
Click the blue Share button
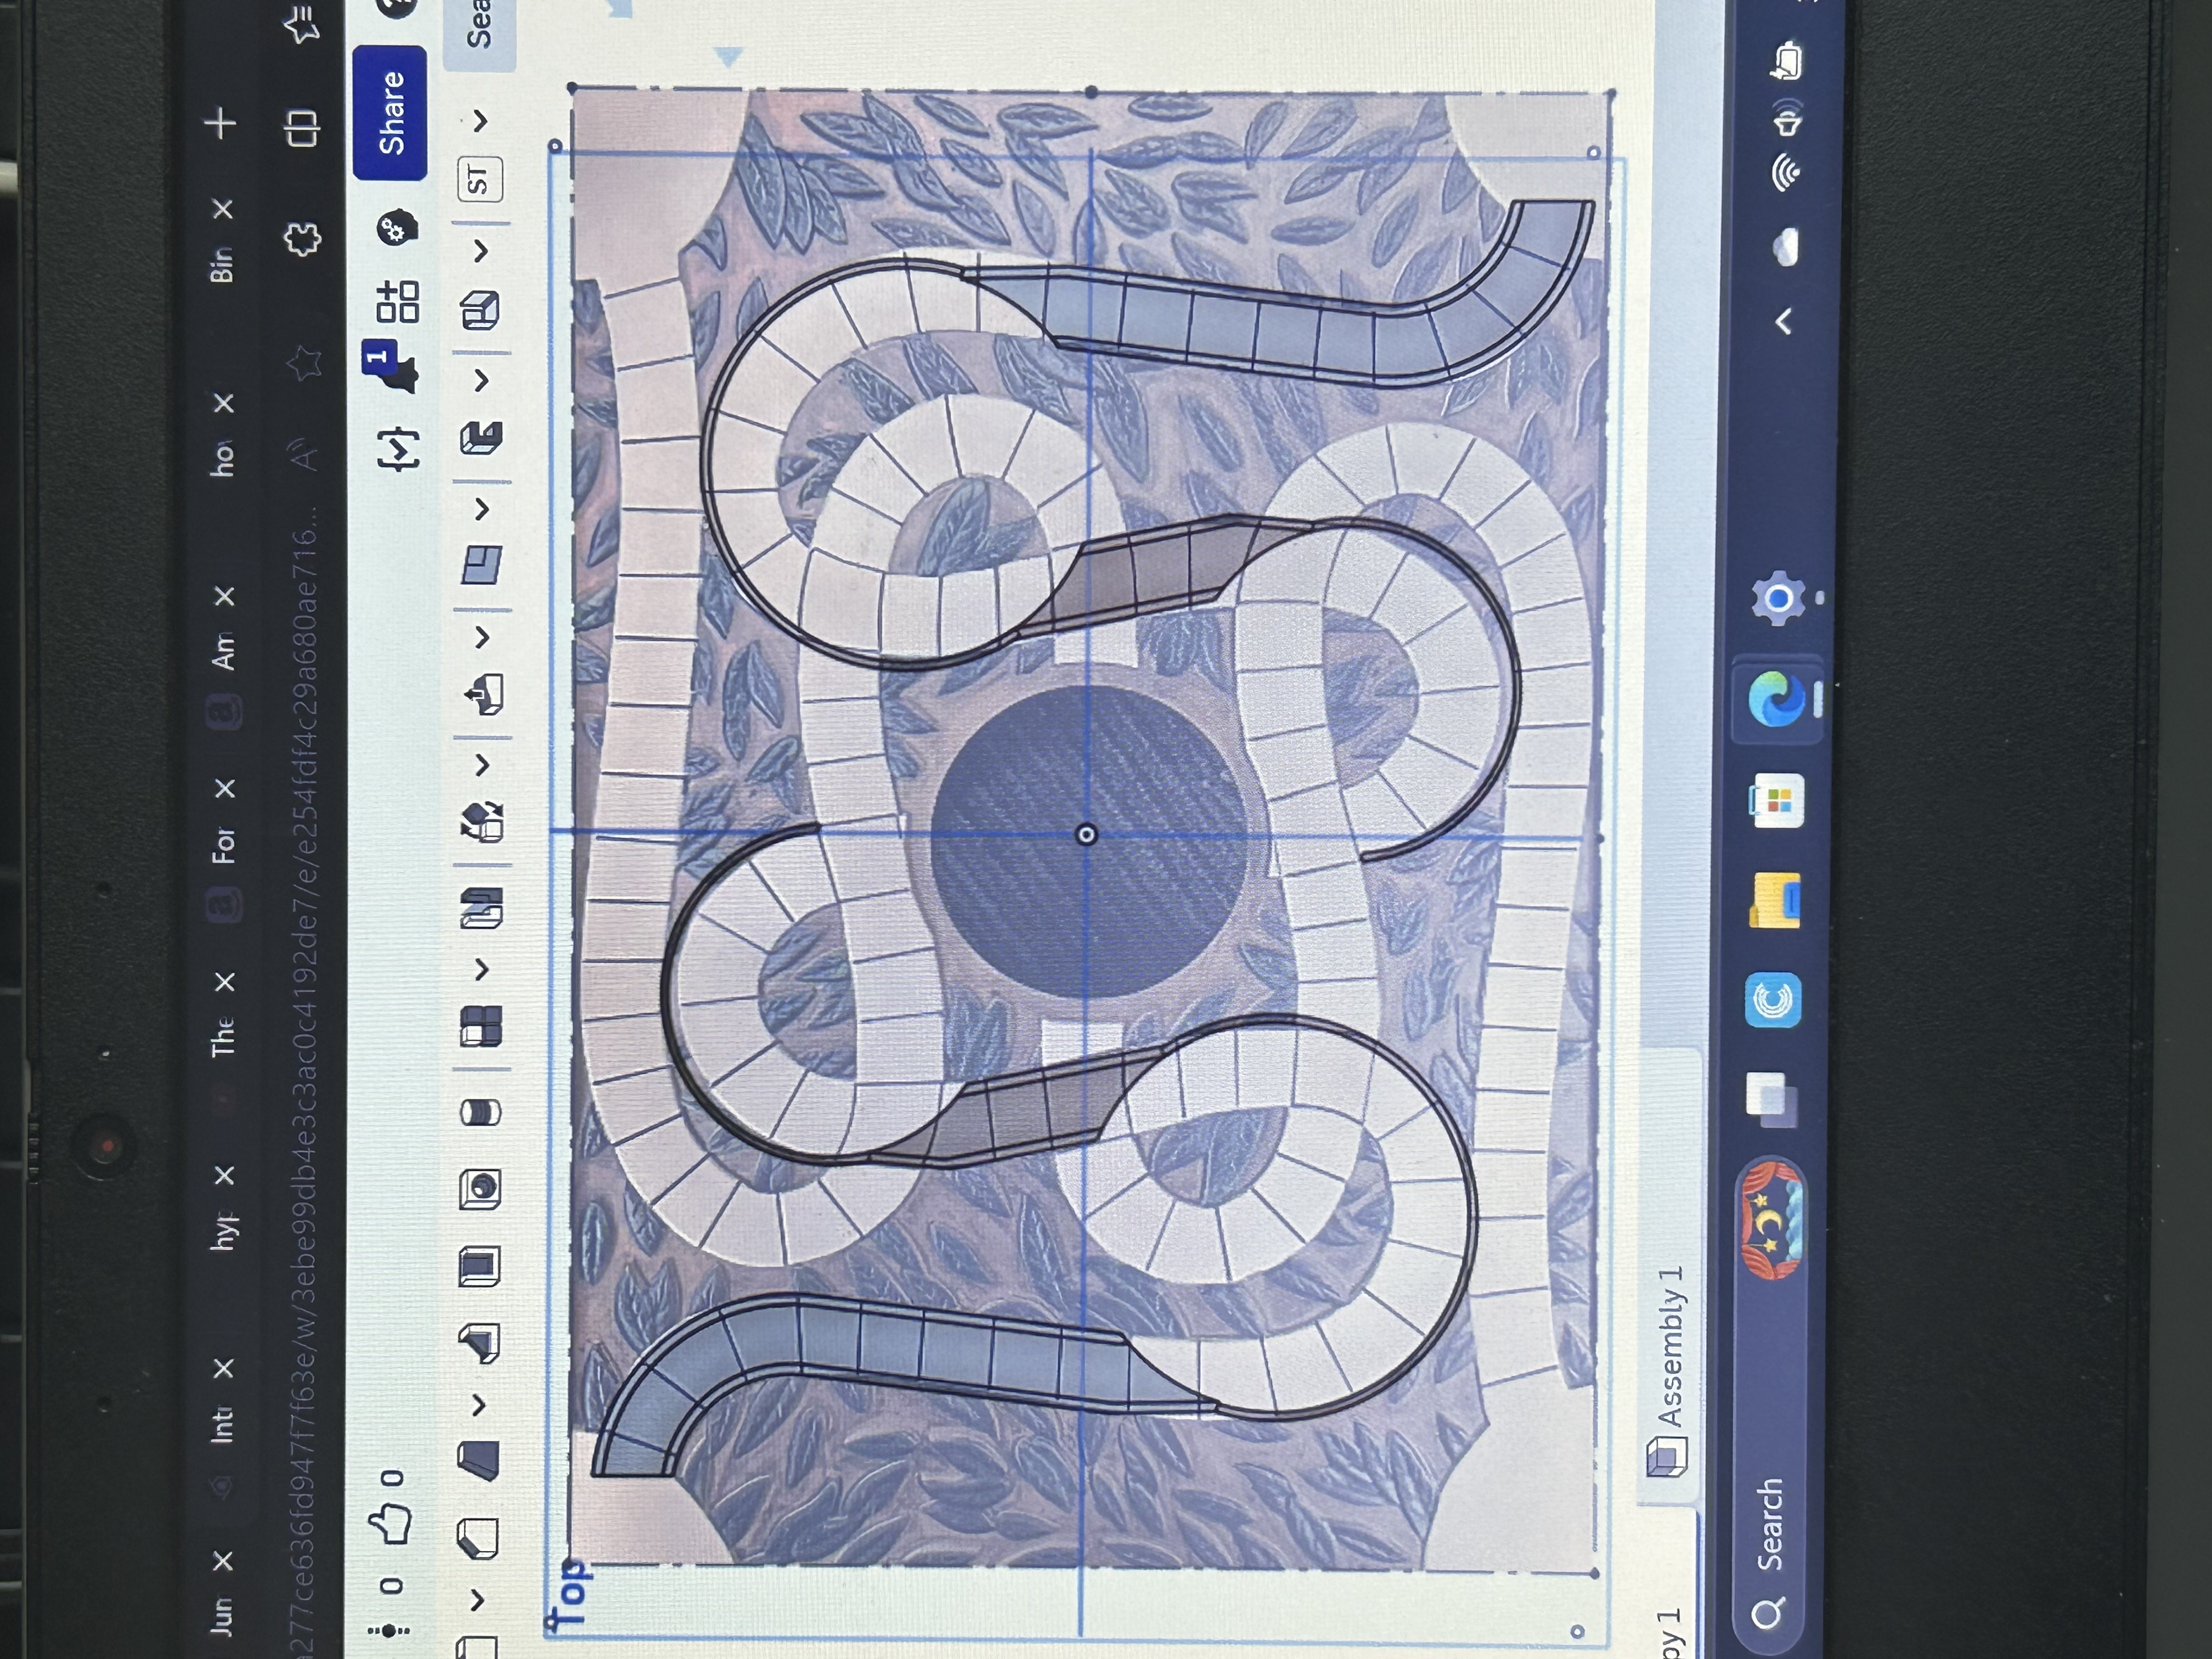(391, 112)
